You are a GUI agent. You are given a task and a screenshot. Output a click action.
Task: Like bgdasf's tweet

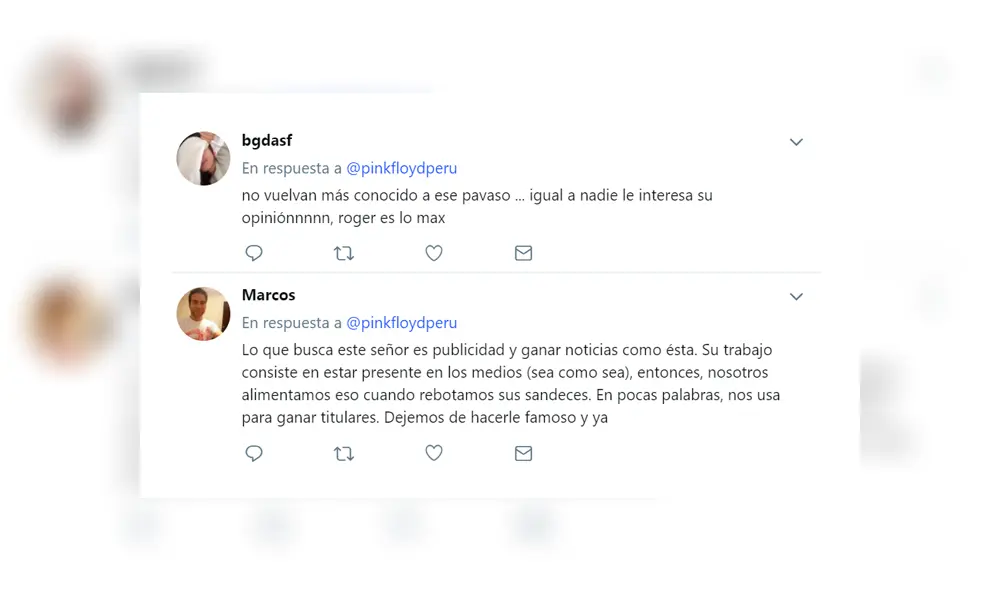pos(434,253)
